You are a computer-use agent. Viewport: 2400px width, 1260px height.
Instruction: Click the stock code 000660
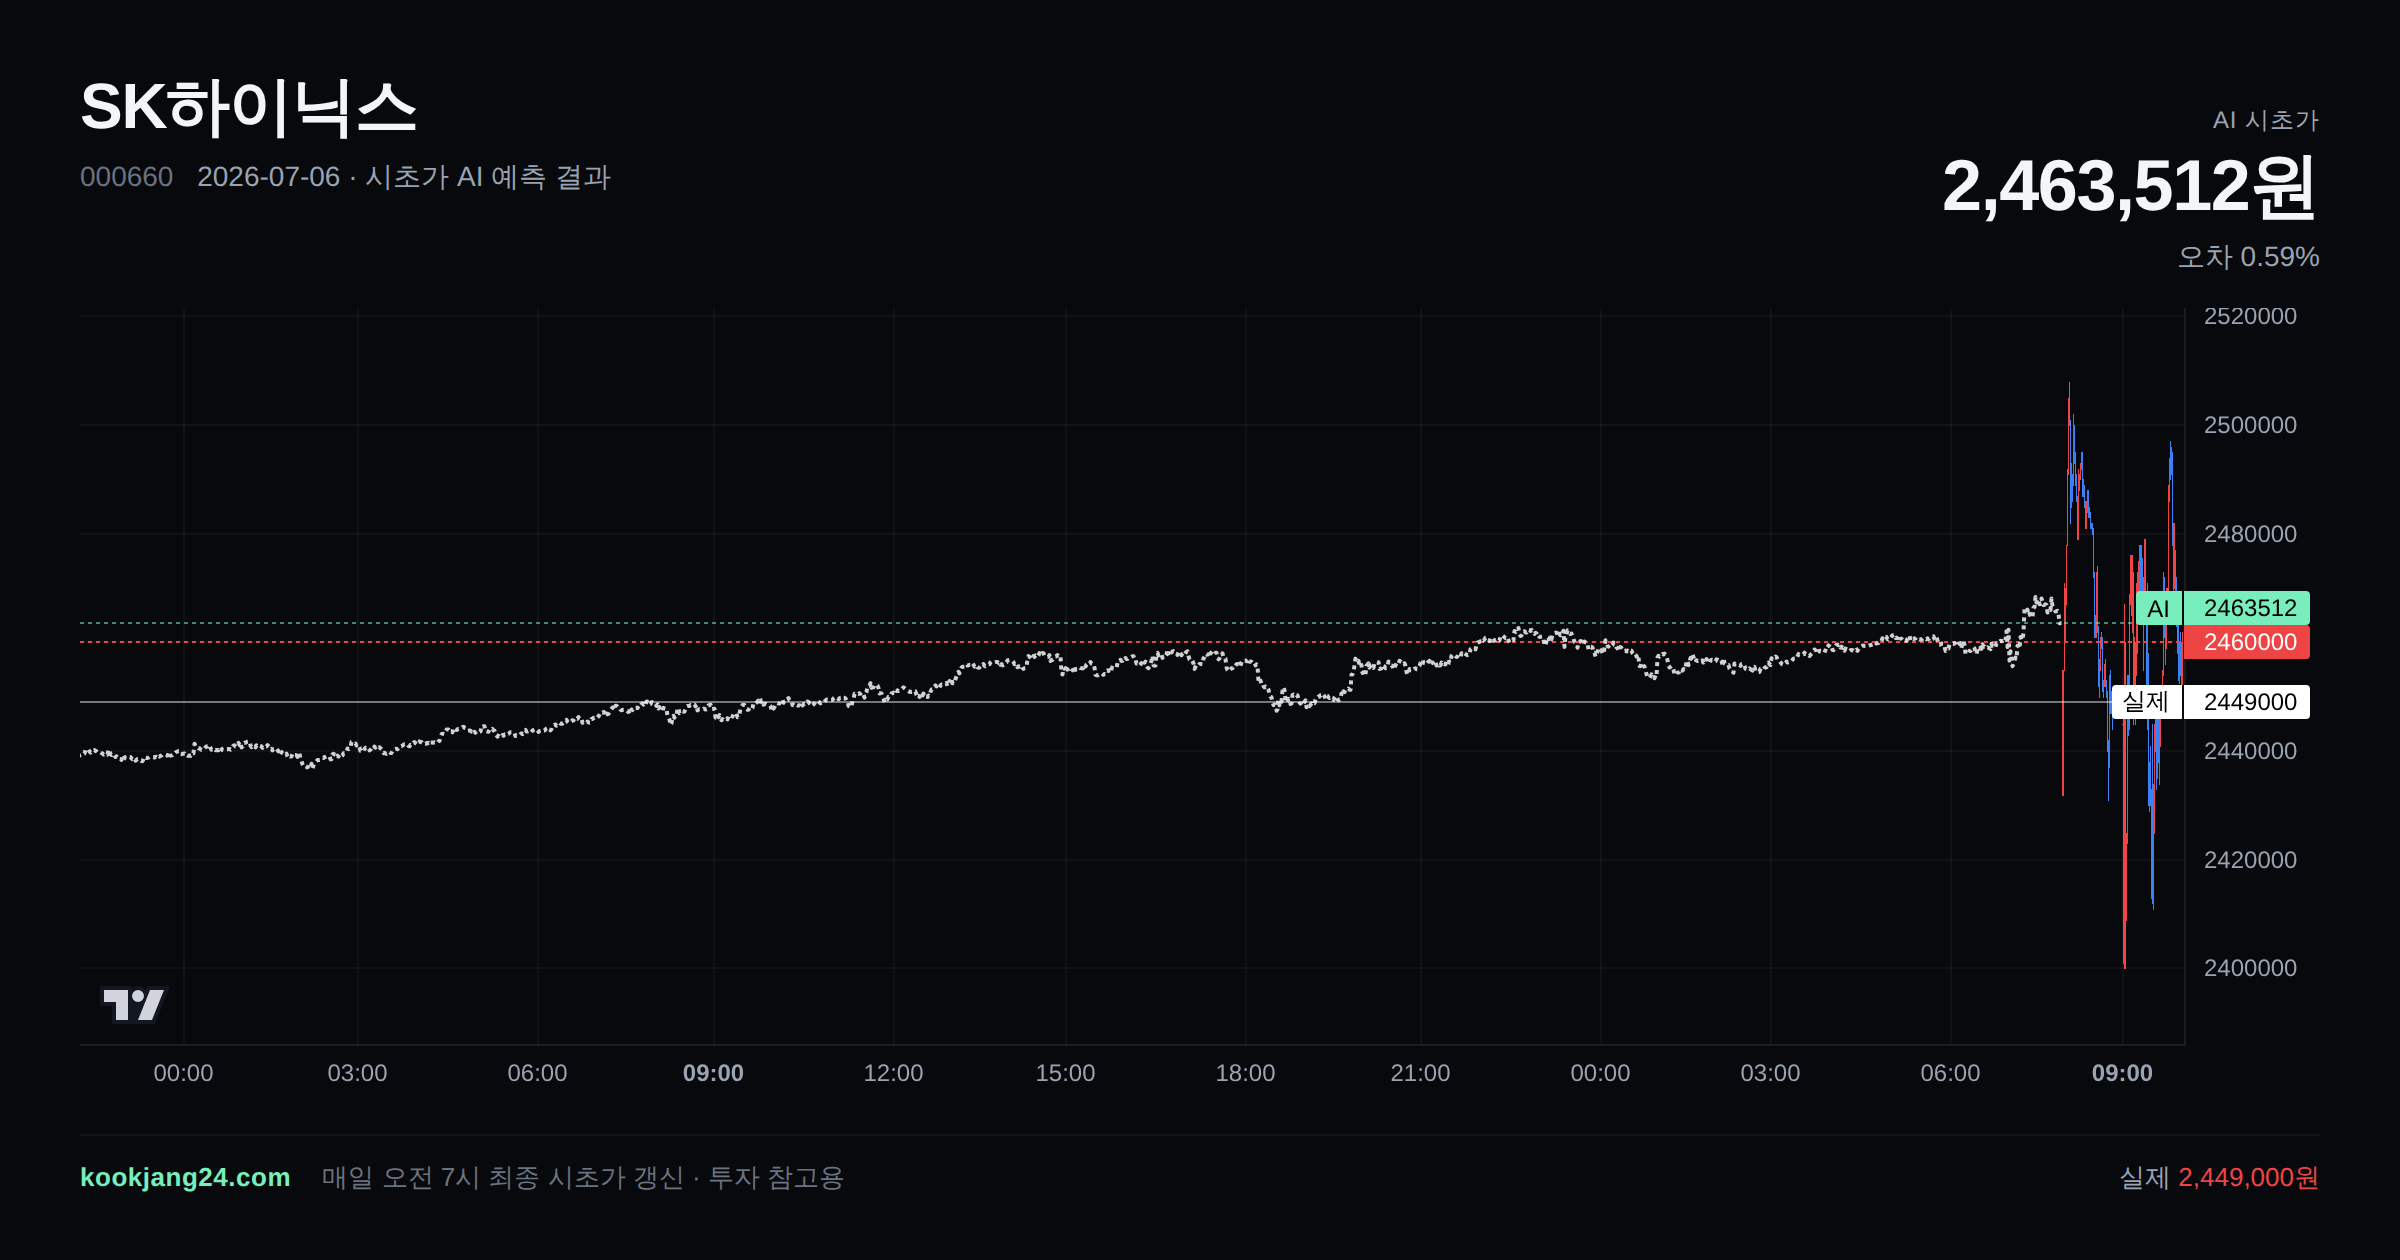point(126,177)
